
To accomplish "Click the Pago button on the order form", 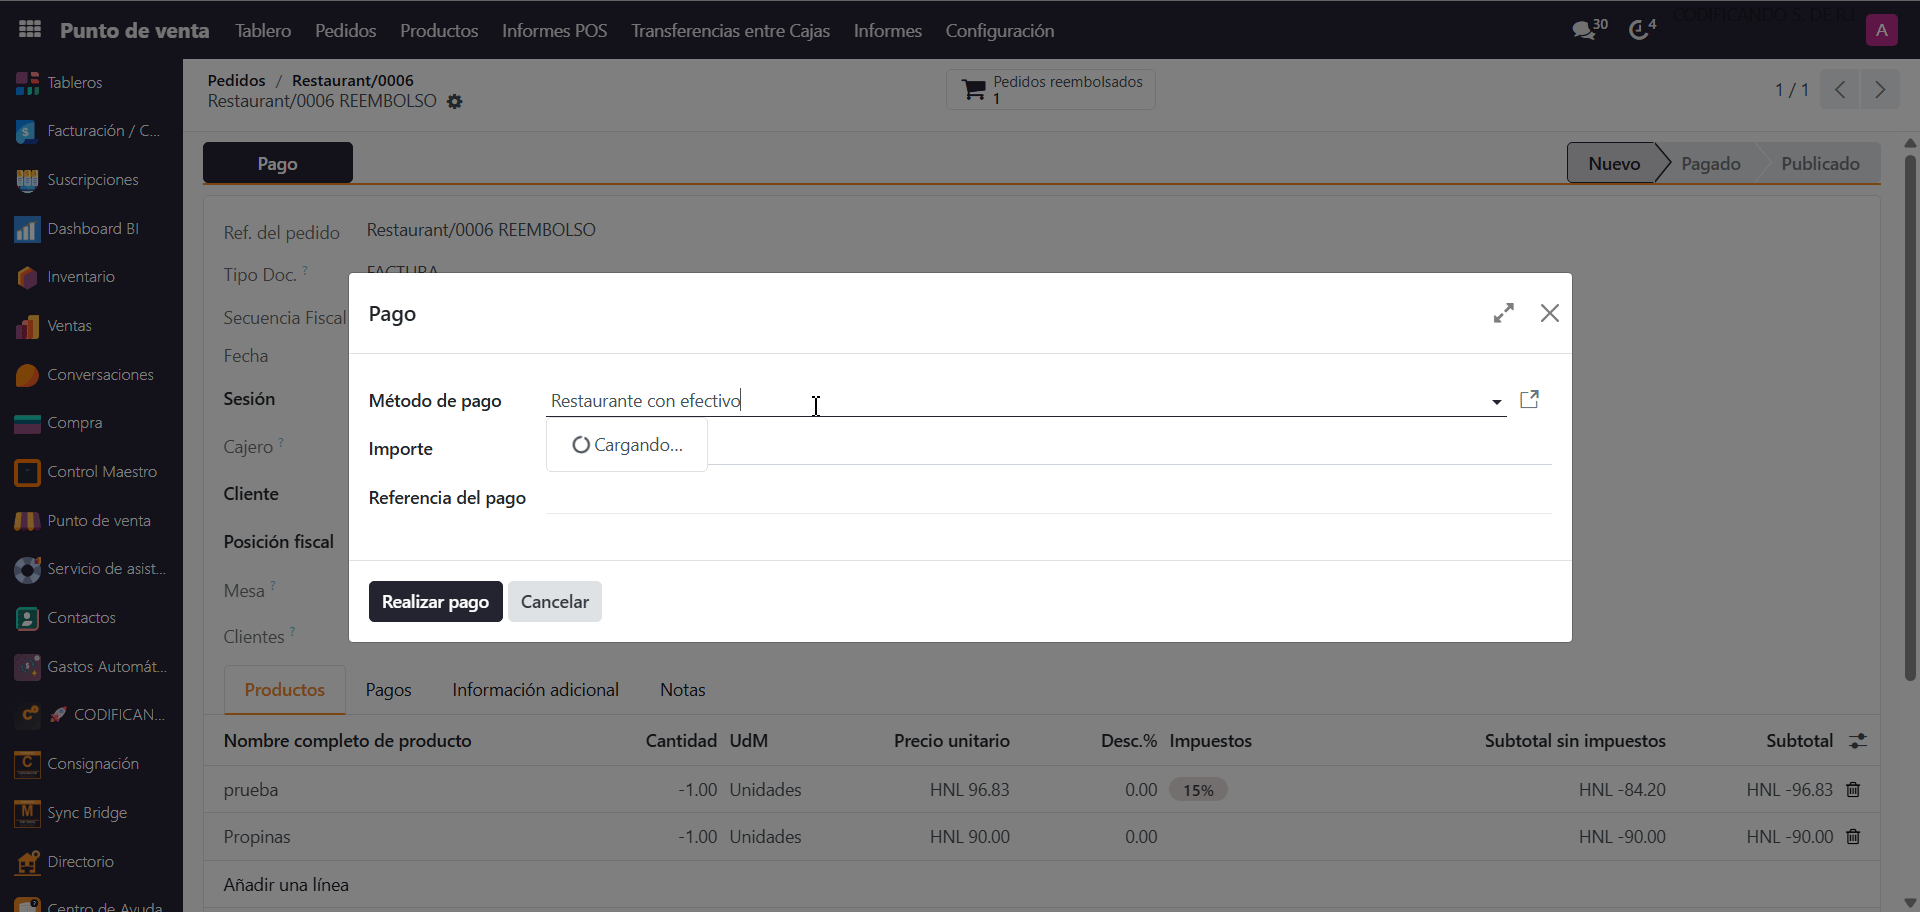I will (277, 163).
